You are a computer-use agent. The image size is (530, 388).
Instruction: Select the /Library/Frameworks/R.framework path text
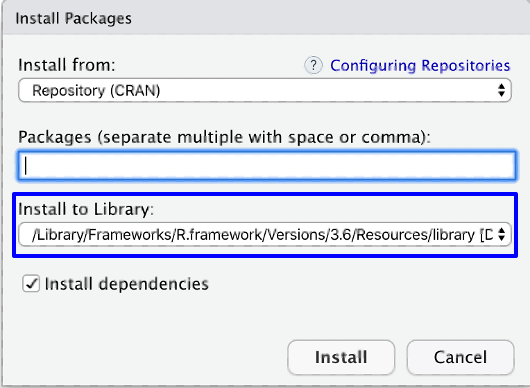(x=262, y=235)
